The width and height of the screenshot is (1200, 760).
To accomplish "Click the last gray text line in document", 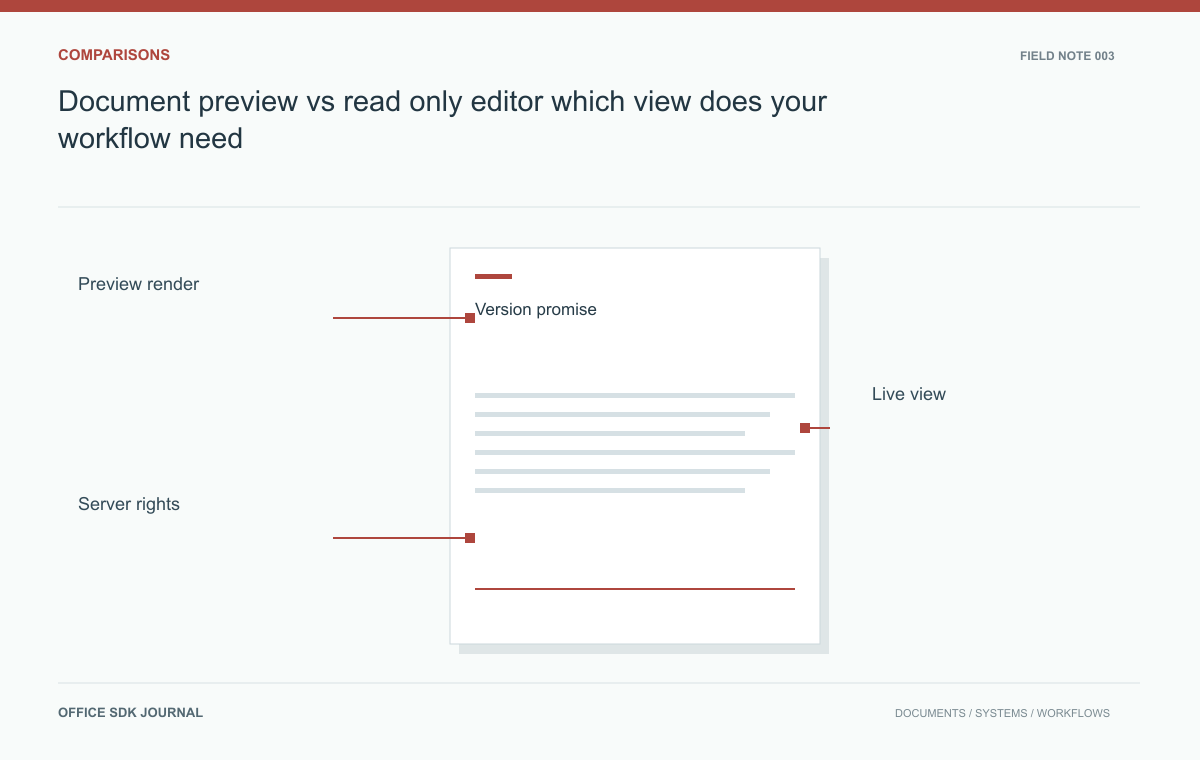I will pos(610,490).
